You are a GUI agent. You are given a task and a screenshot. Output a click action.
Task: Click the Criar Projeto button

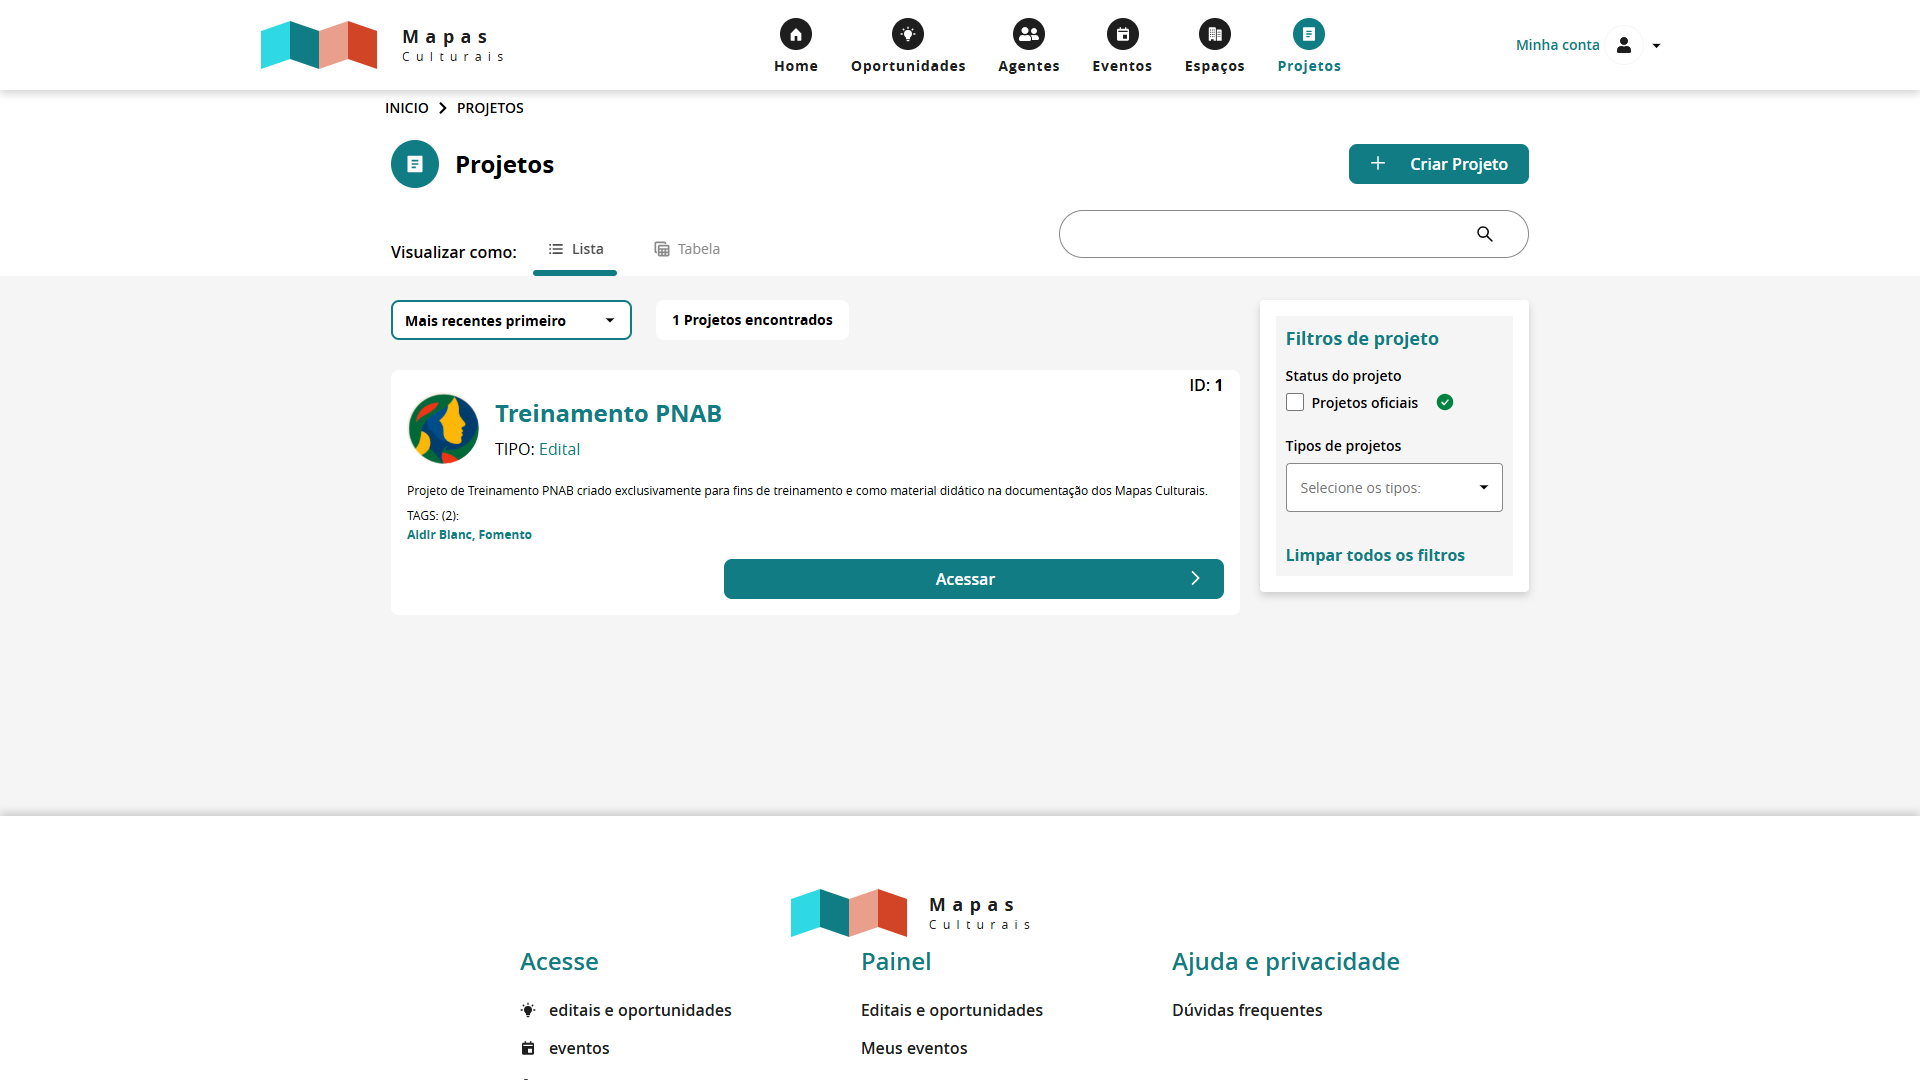coord(1438,163)
